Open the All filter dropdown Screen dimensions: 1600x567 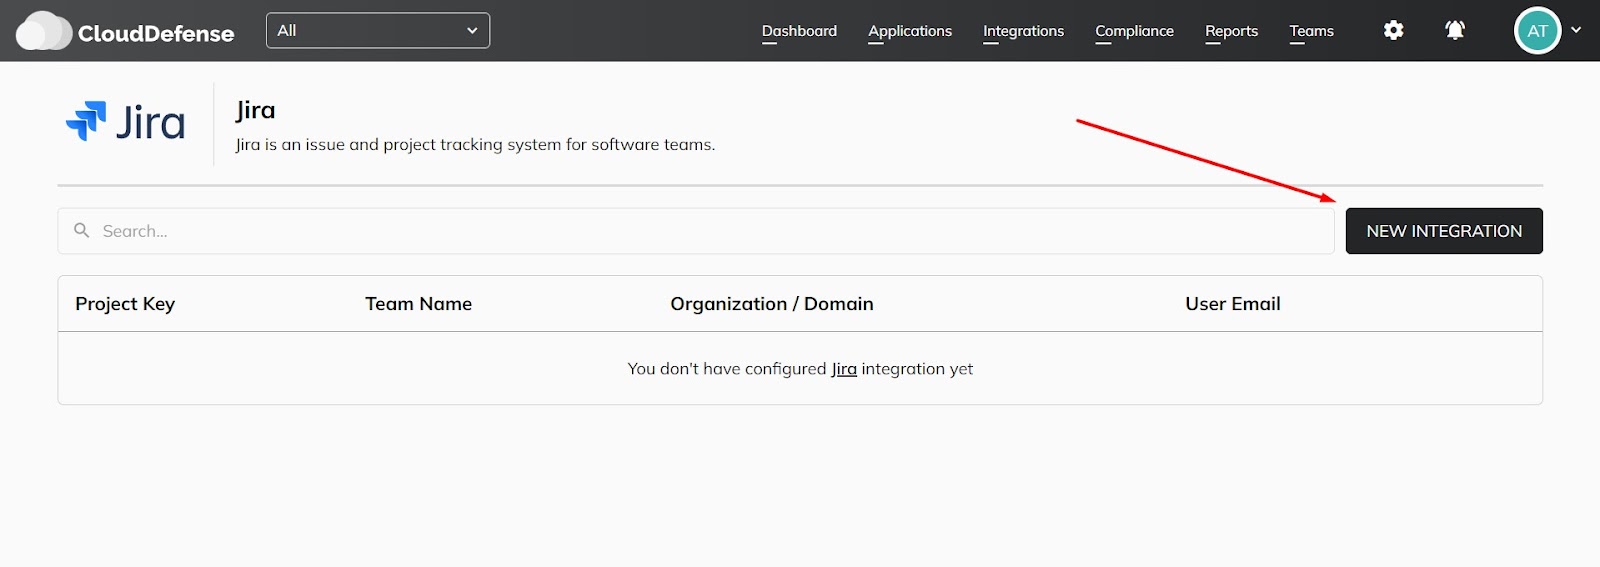(x=378, y=30)
